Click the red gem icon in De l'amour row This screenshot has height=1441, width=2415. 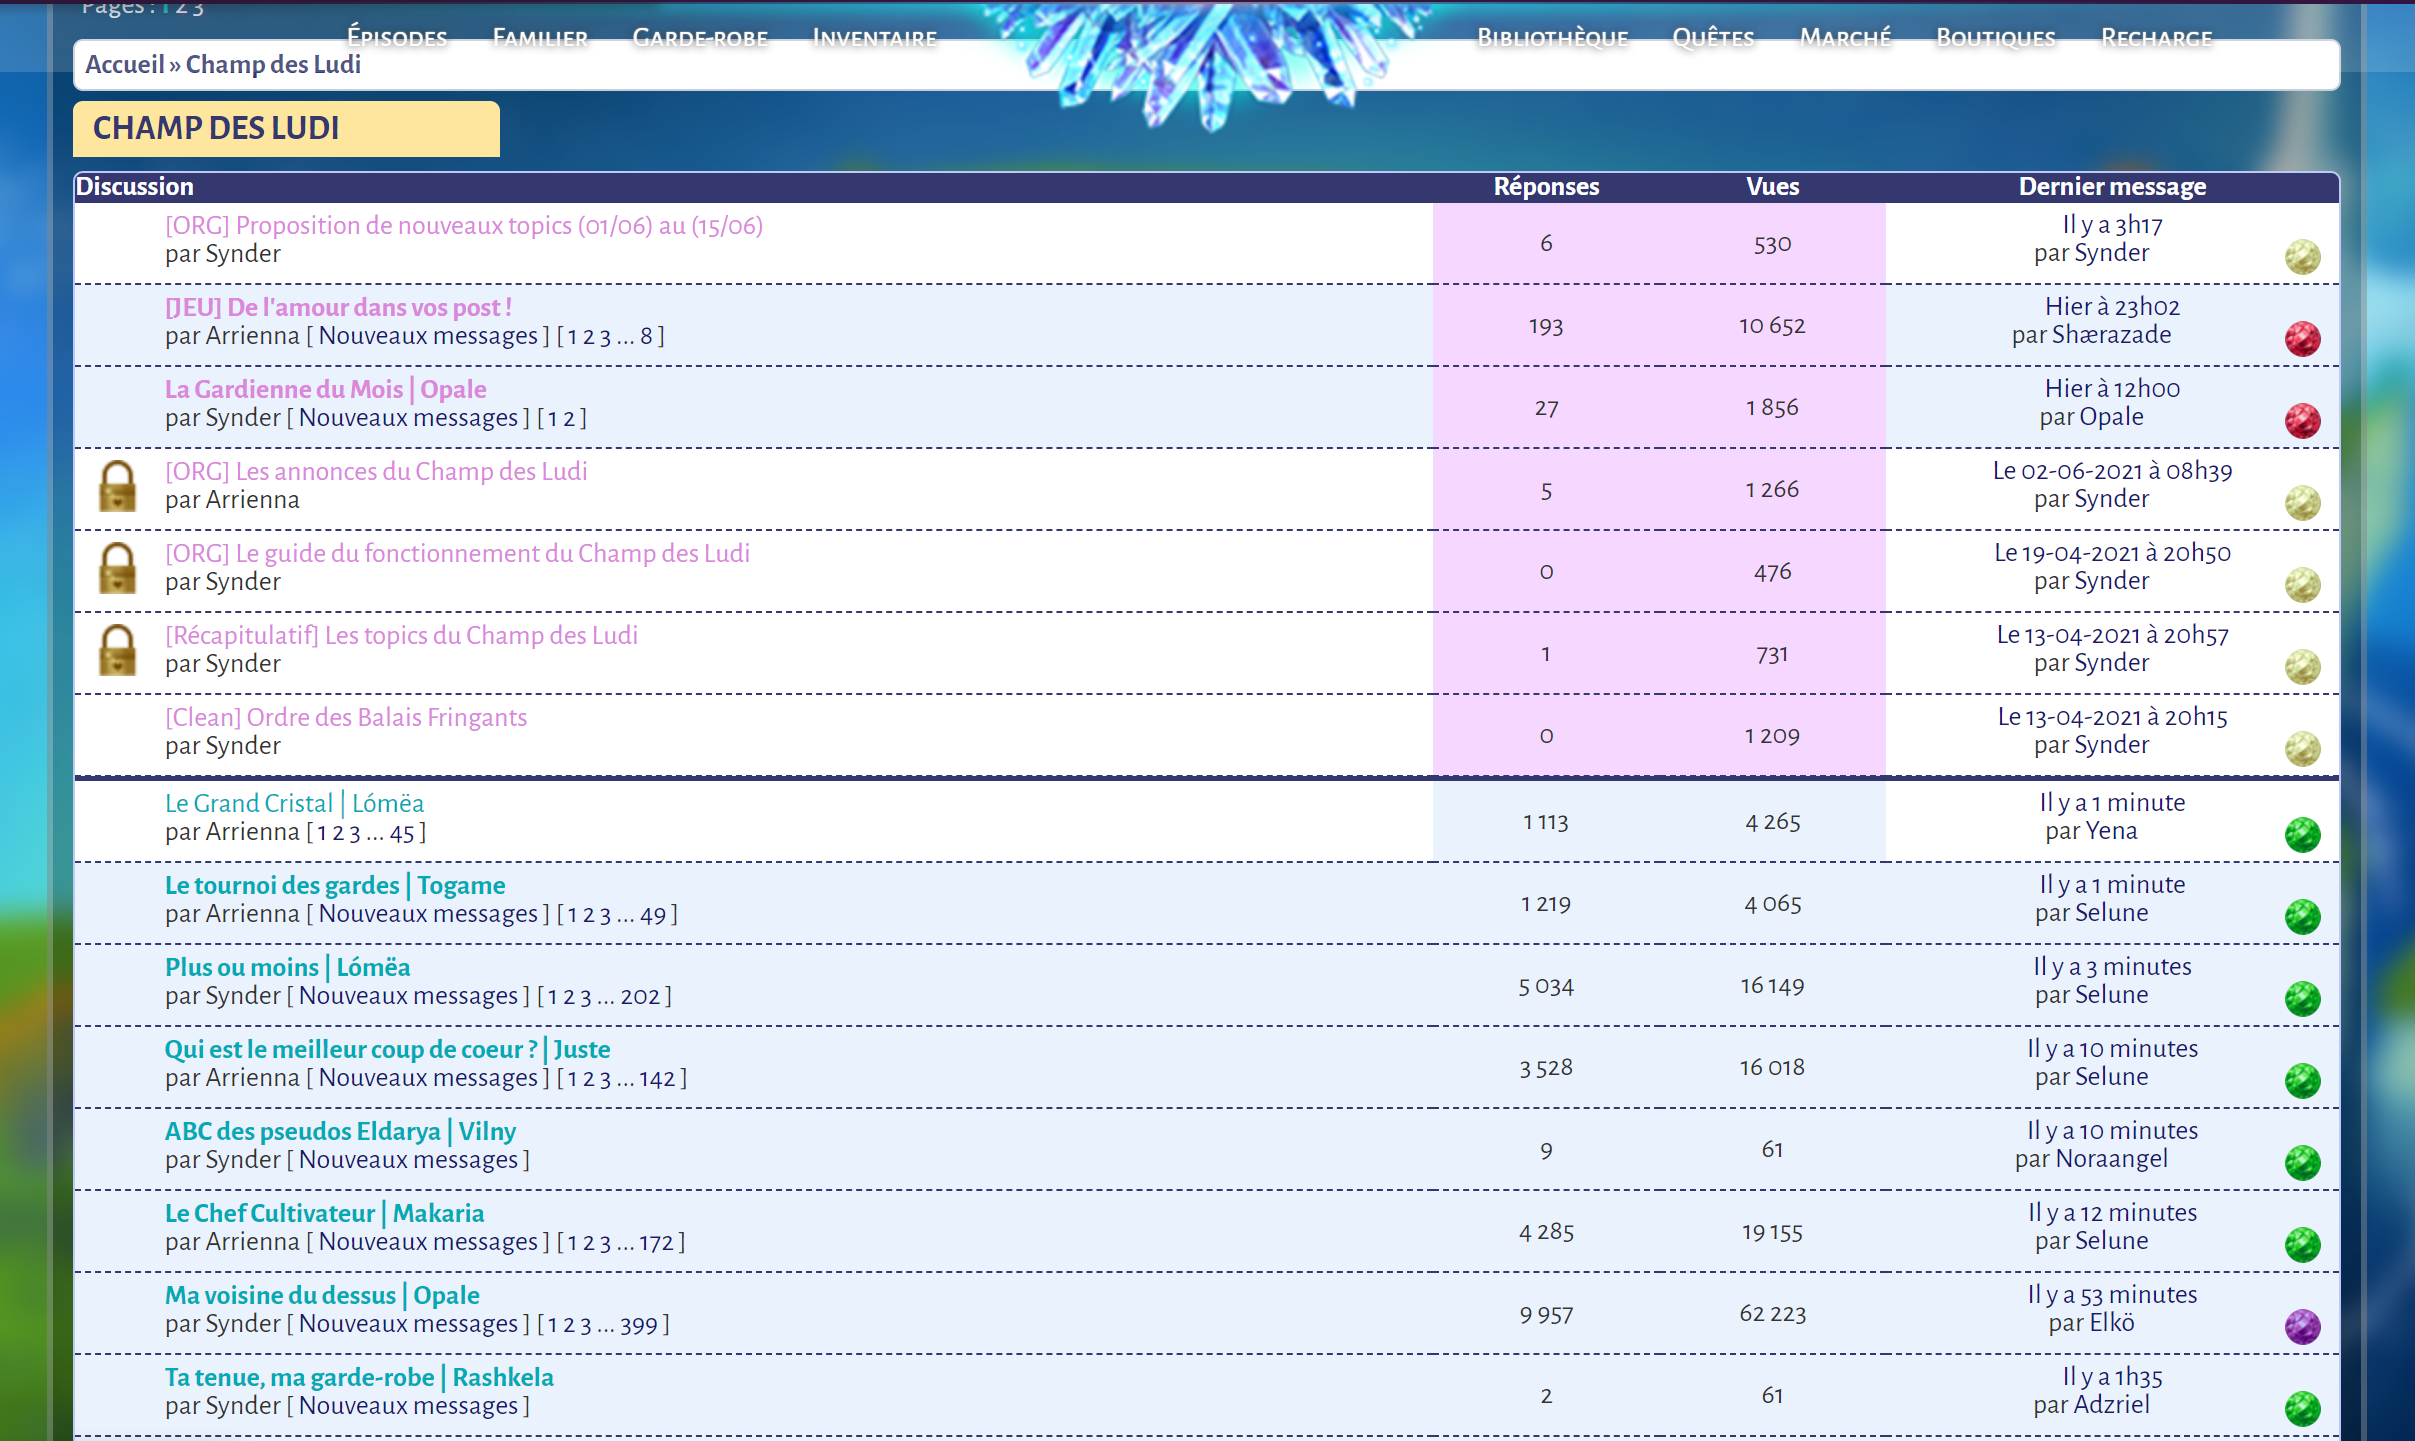point(2302,339)
